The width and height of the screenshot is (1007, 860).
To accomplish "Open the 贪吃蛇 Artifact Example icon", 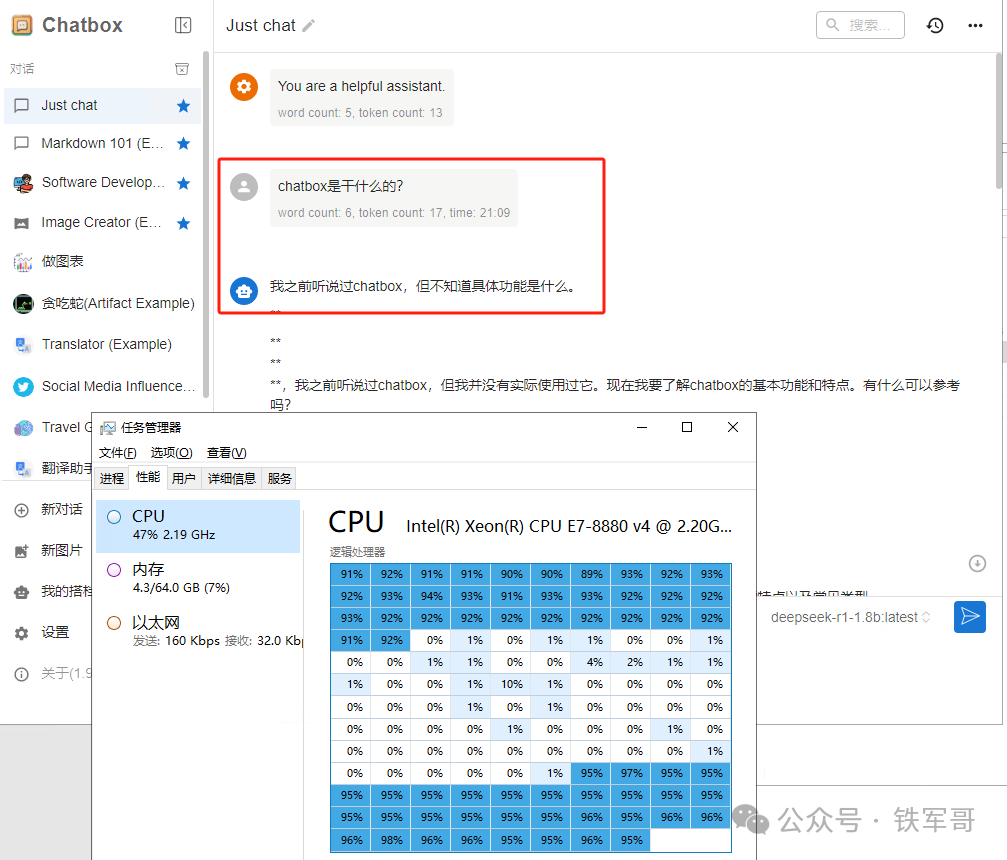I will tap(23, 303).
